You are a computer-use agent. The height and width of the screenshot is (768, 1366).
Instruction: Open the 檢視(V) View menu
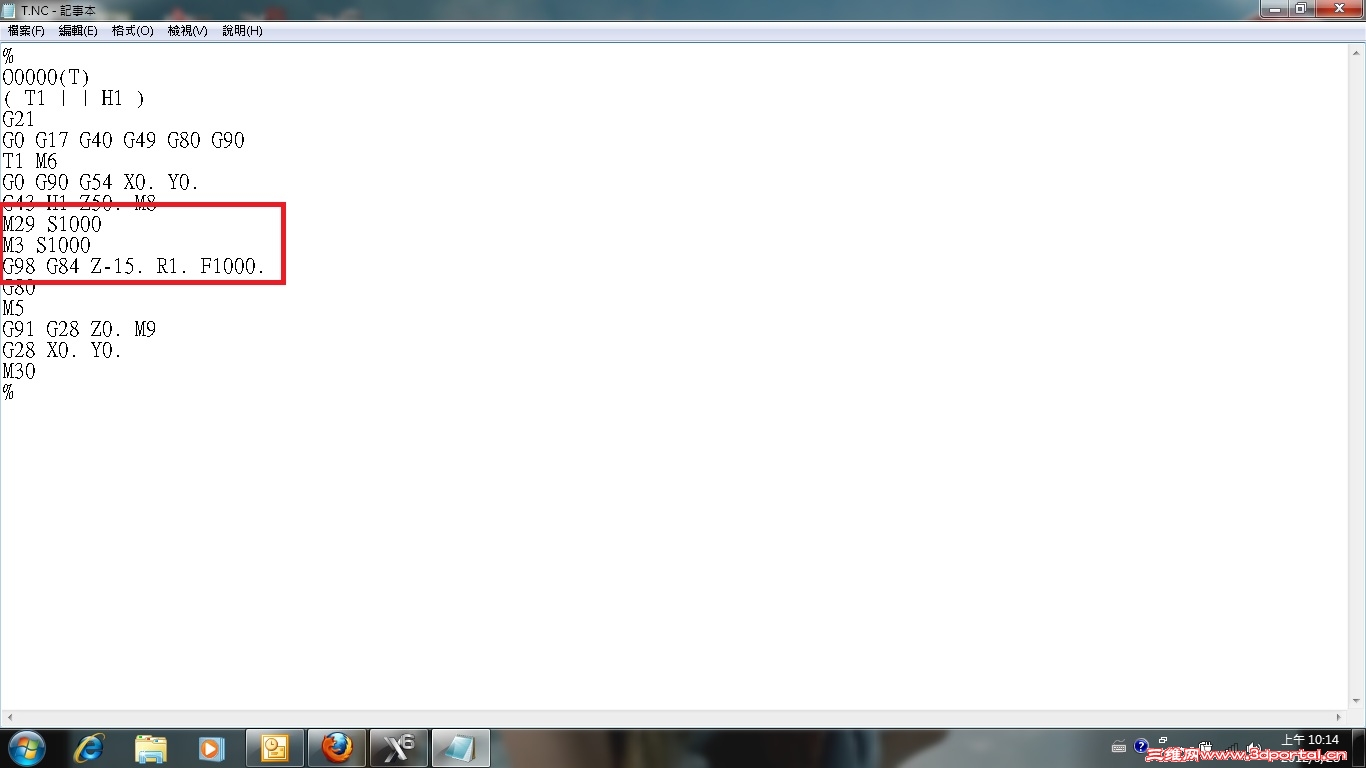[187, 31]
